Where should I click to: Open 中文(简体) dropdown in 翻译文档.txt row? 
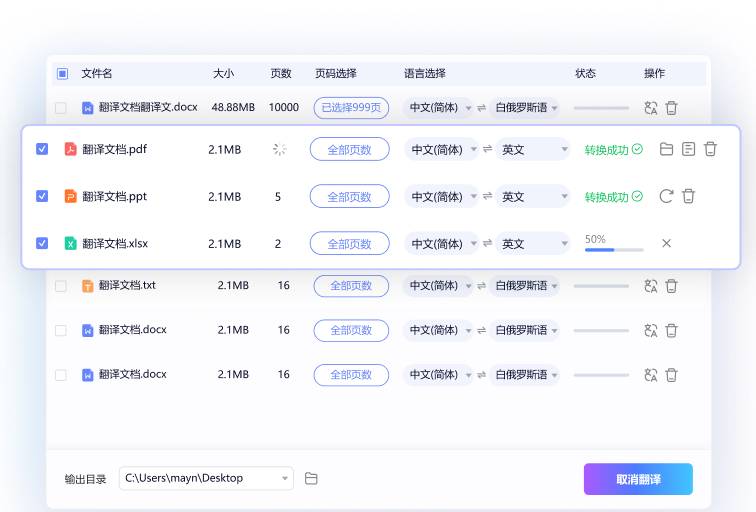(438, 286)
